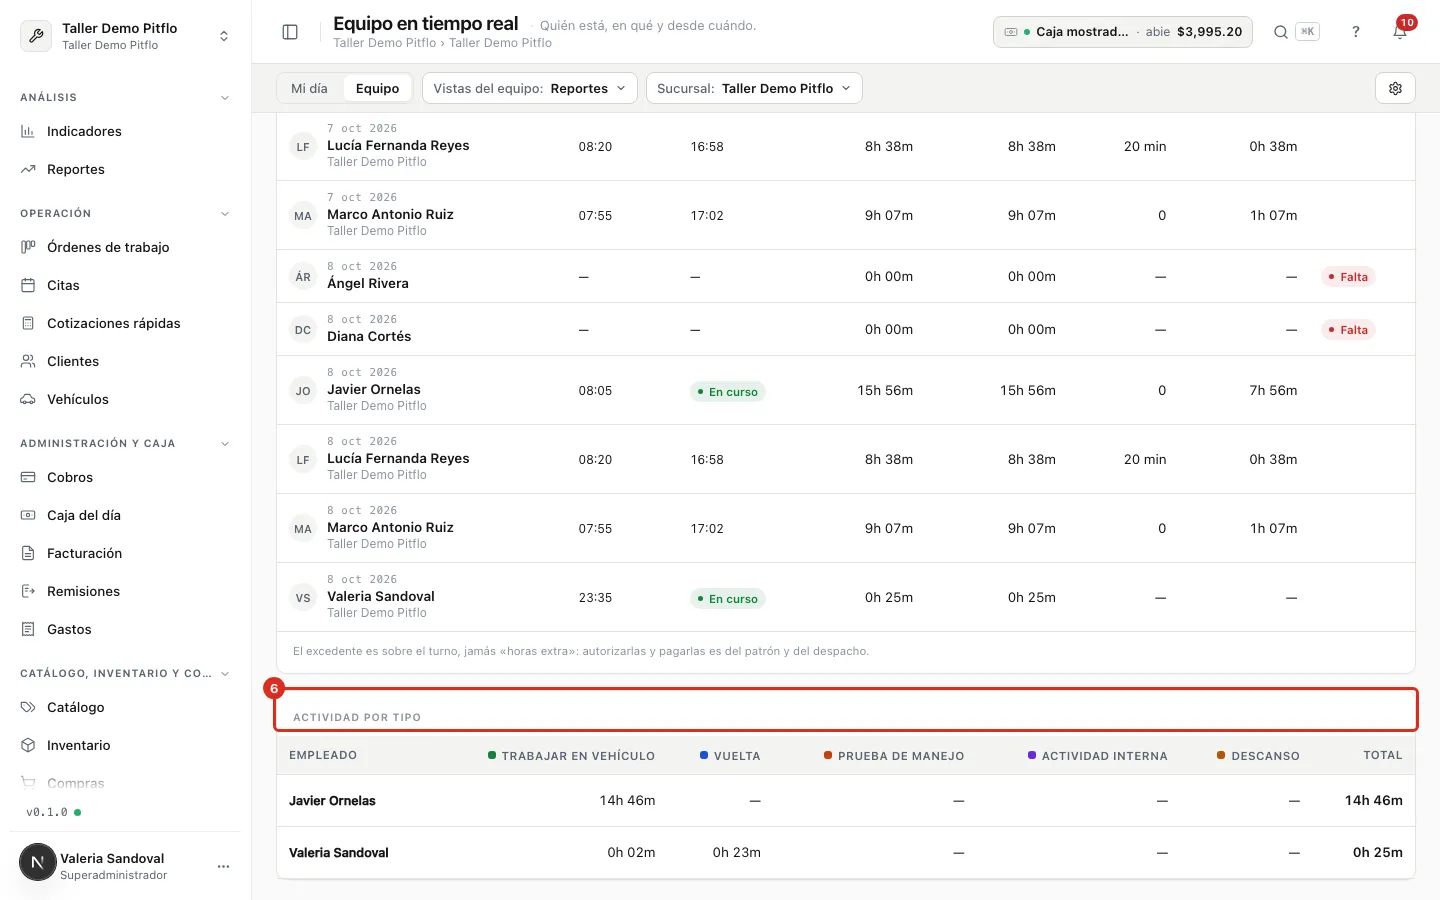Click the Vehículos car icon
The width and height of the screenshot is (1440, 900).
[x=28, y=399]
